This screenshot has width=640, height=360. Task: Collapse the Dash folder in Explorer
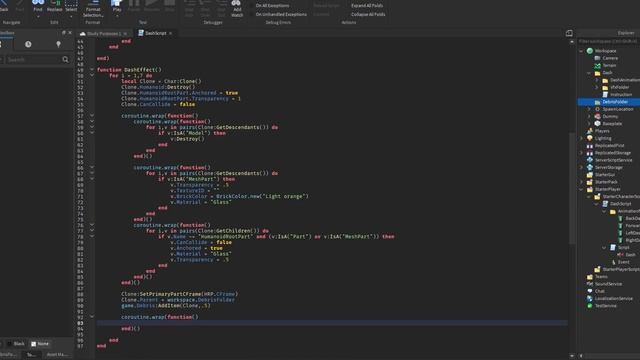click(589, 73)
